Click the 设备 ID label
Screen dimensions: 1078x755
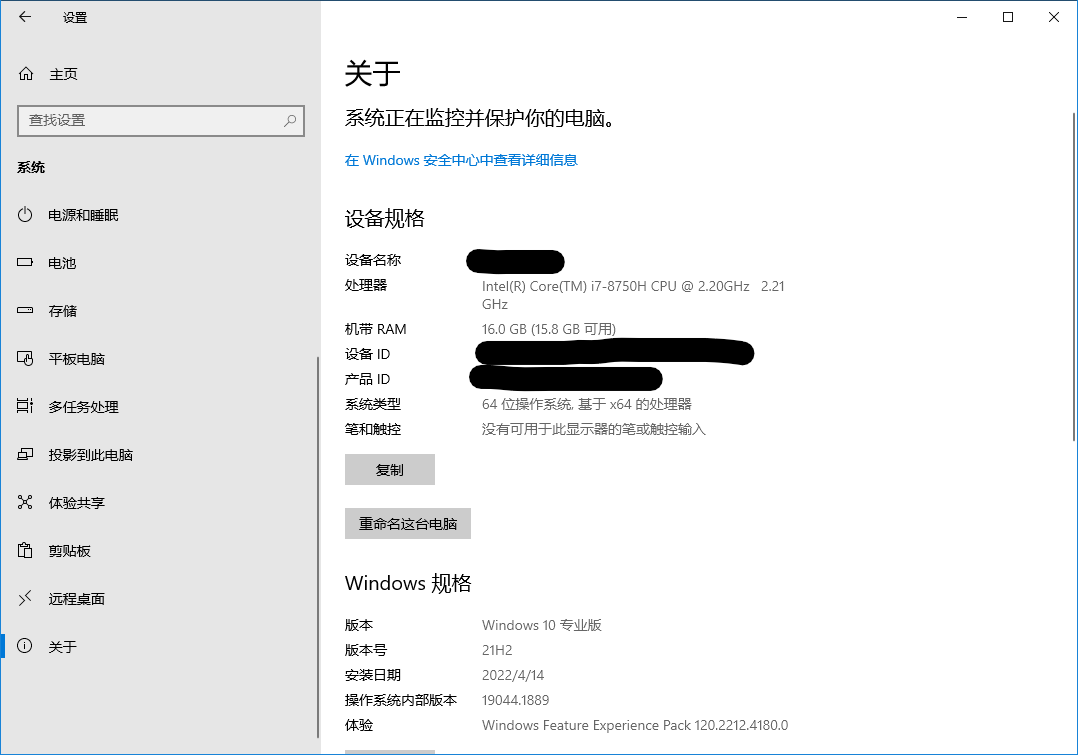pos(367,354)
